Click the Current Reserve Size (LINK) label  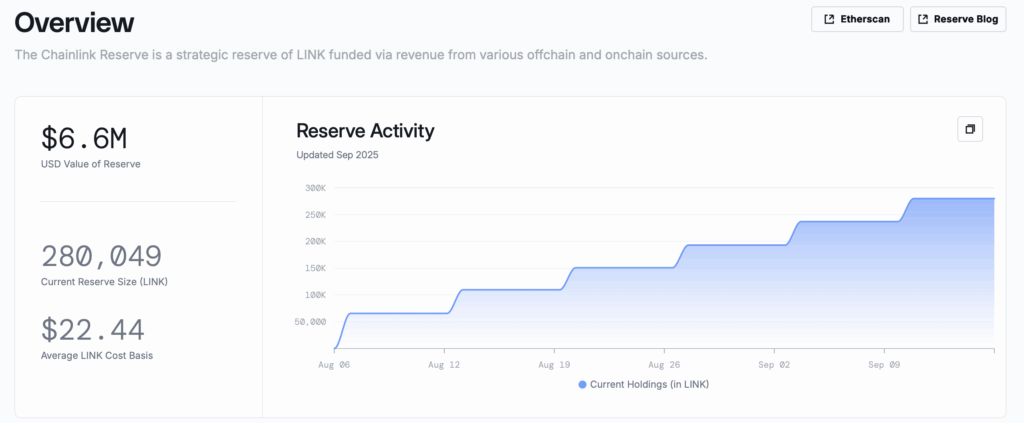pos(106,281)
